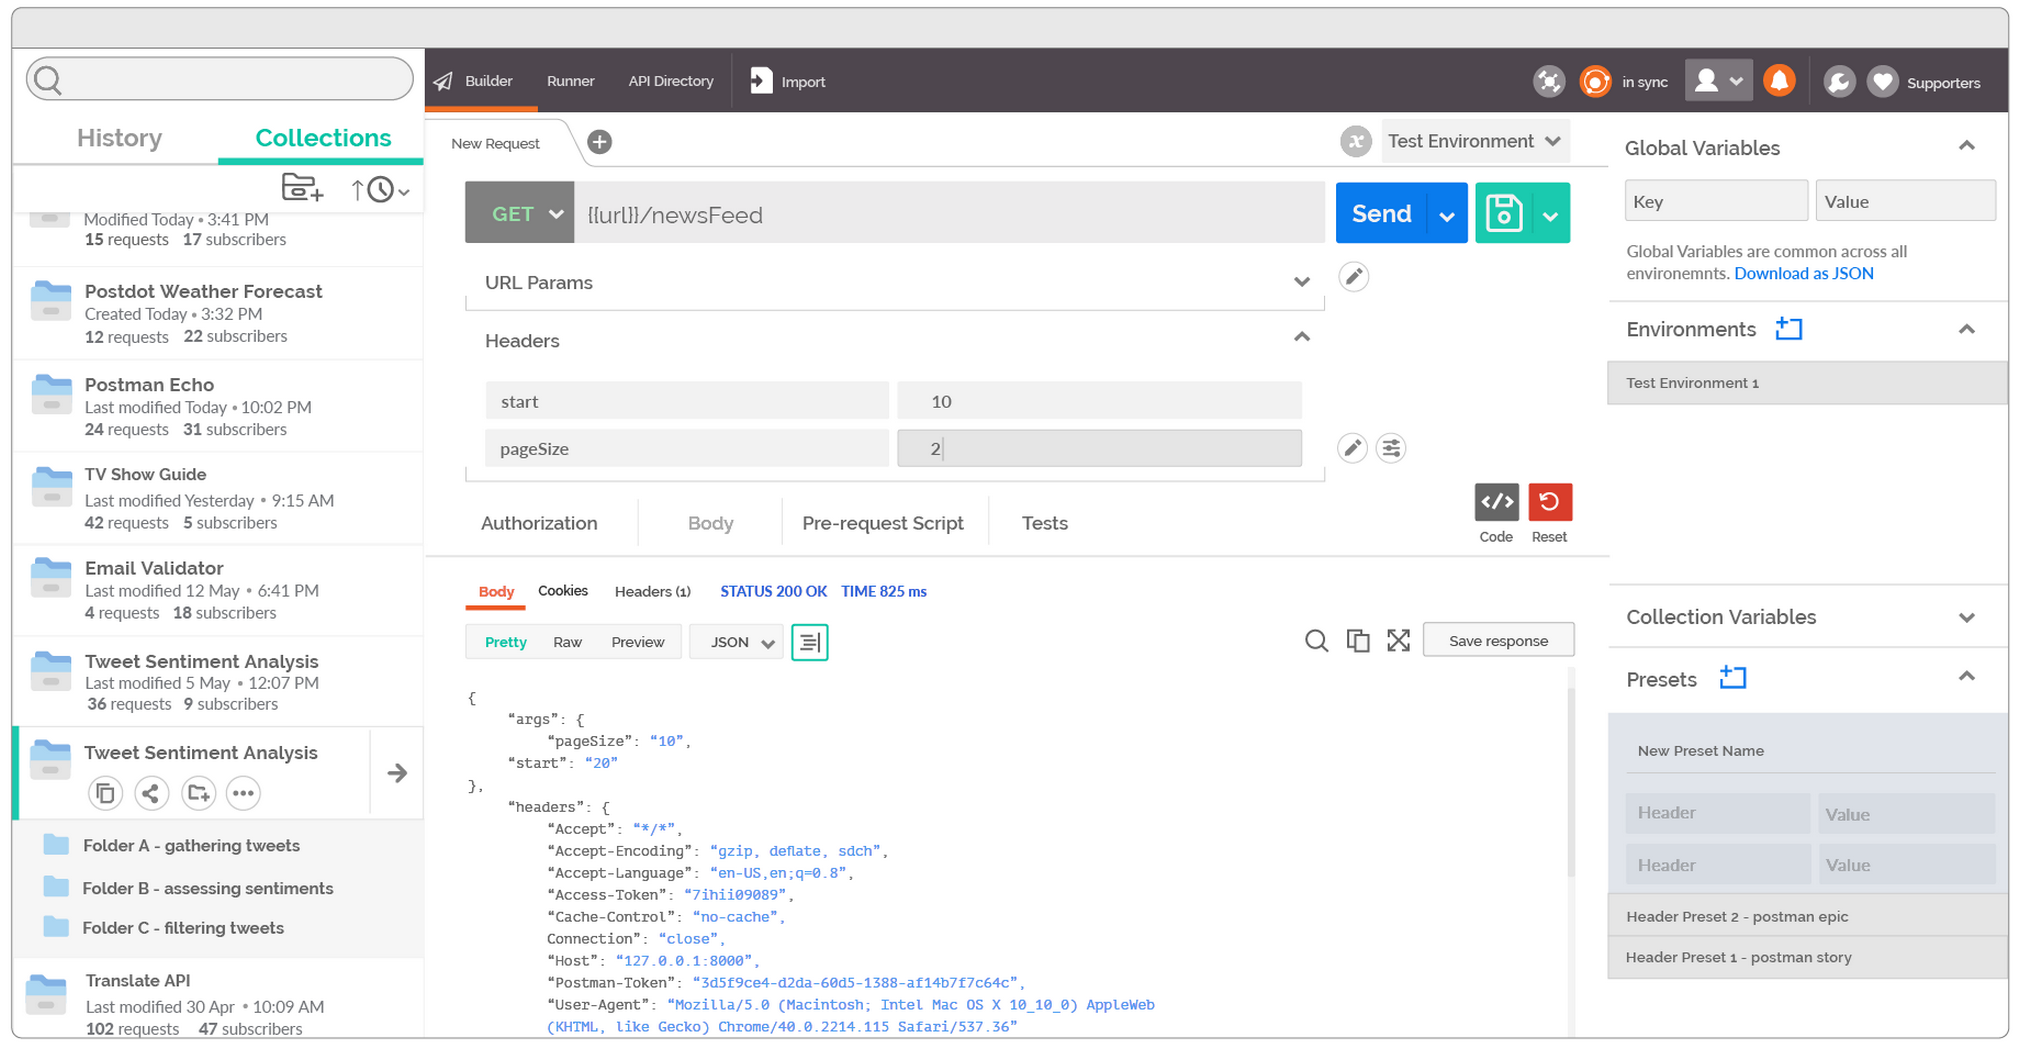Share the Tweet Sentiment Analysis collection
2024x1058 pixels.
click(151, 793)
